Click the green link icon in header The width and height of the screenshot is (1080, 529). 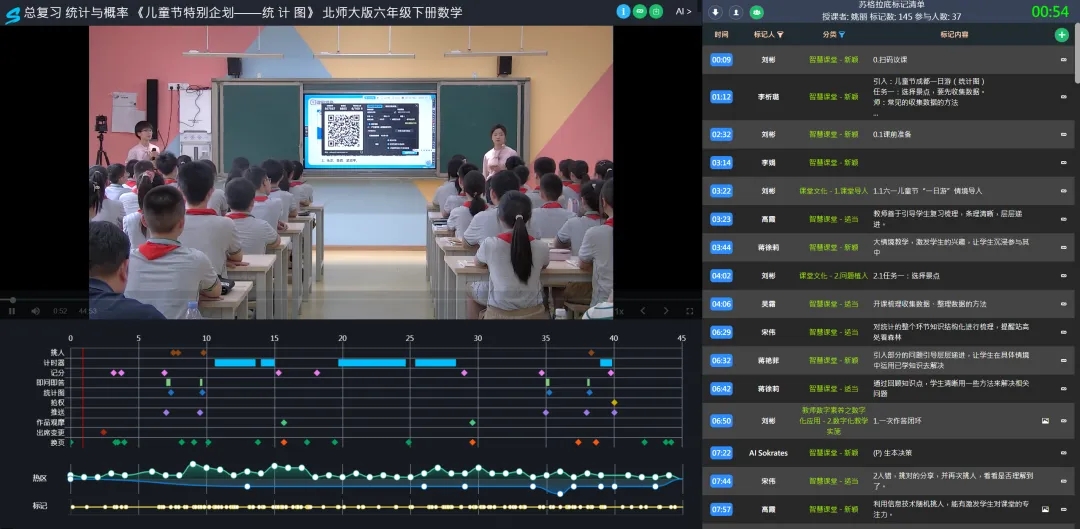639,12
